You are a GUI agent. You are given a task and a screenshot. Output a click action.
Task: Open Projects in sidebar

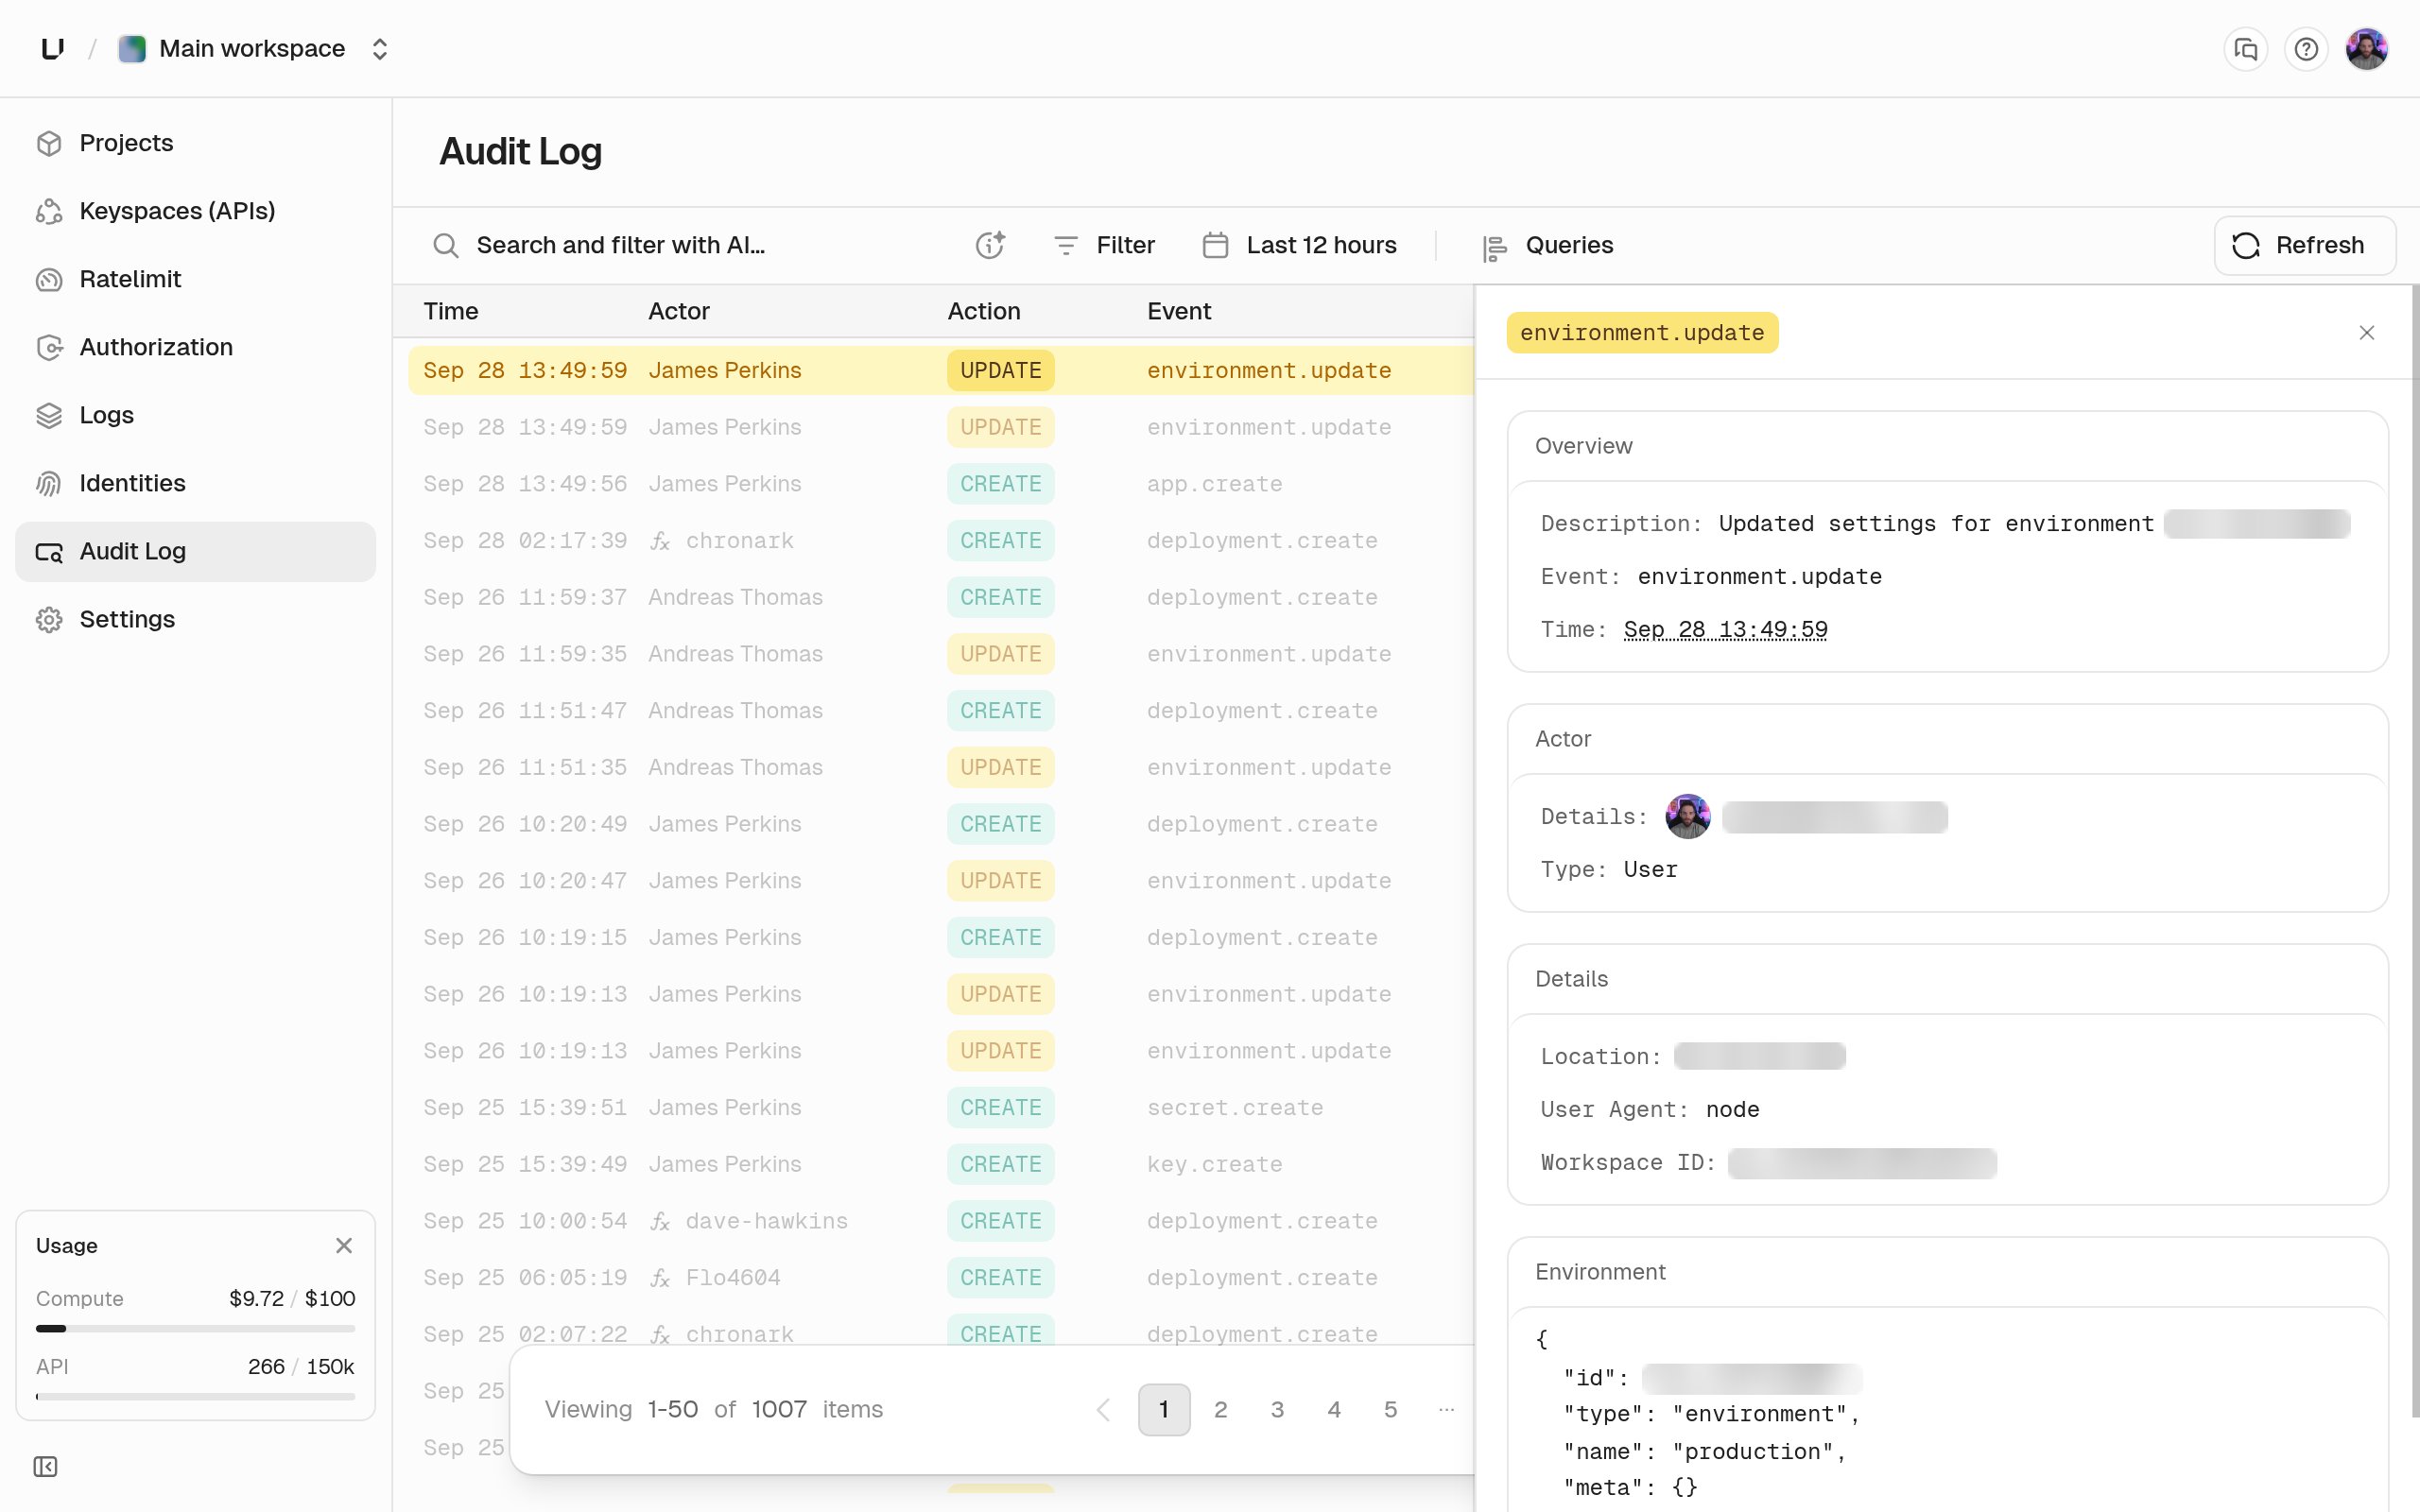point(195,143)
